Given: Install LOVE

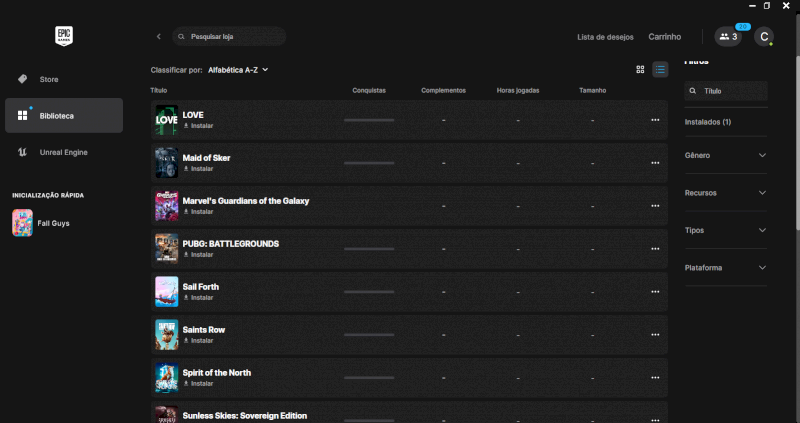Looking at the screenshot, I should tap(198, 126).
